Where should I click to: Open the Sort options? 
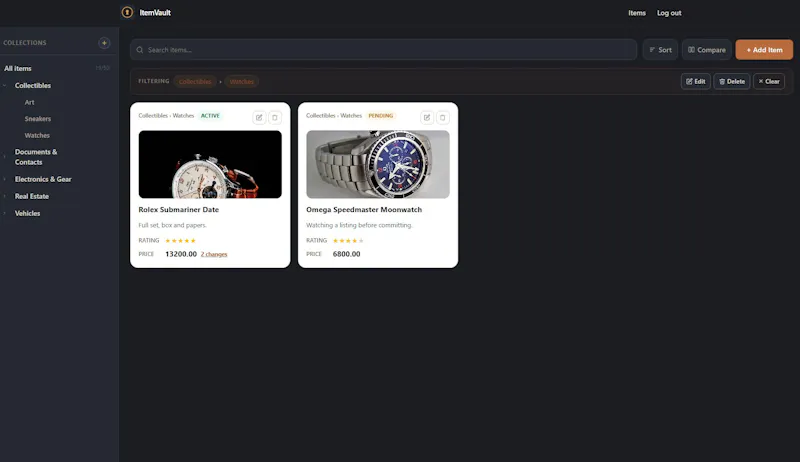[660, 50]
